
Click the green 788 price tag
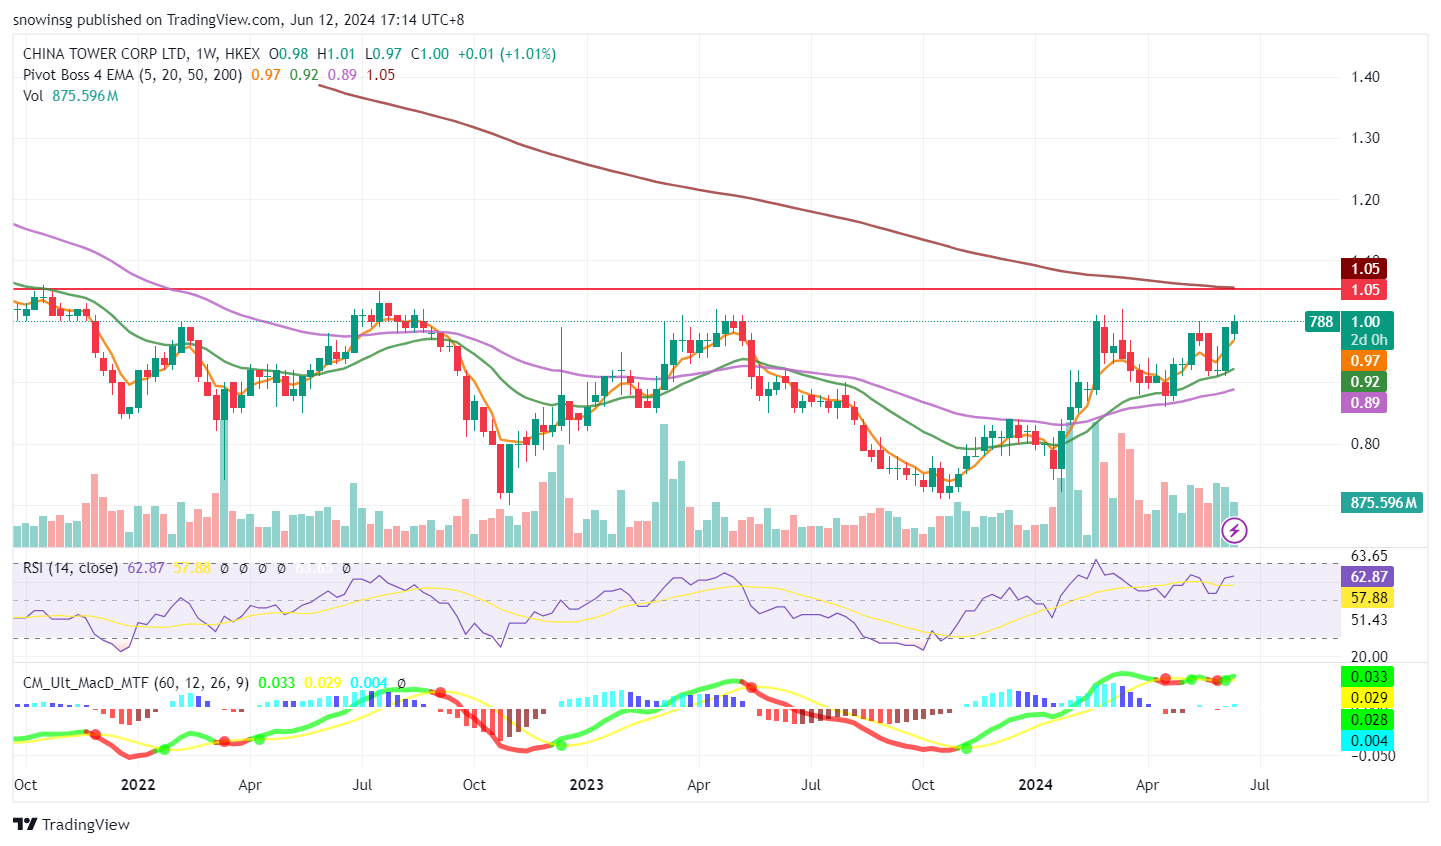click(x=1321, y=322)
